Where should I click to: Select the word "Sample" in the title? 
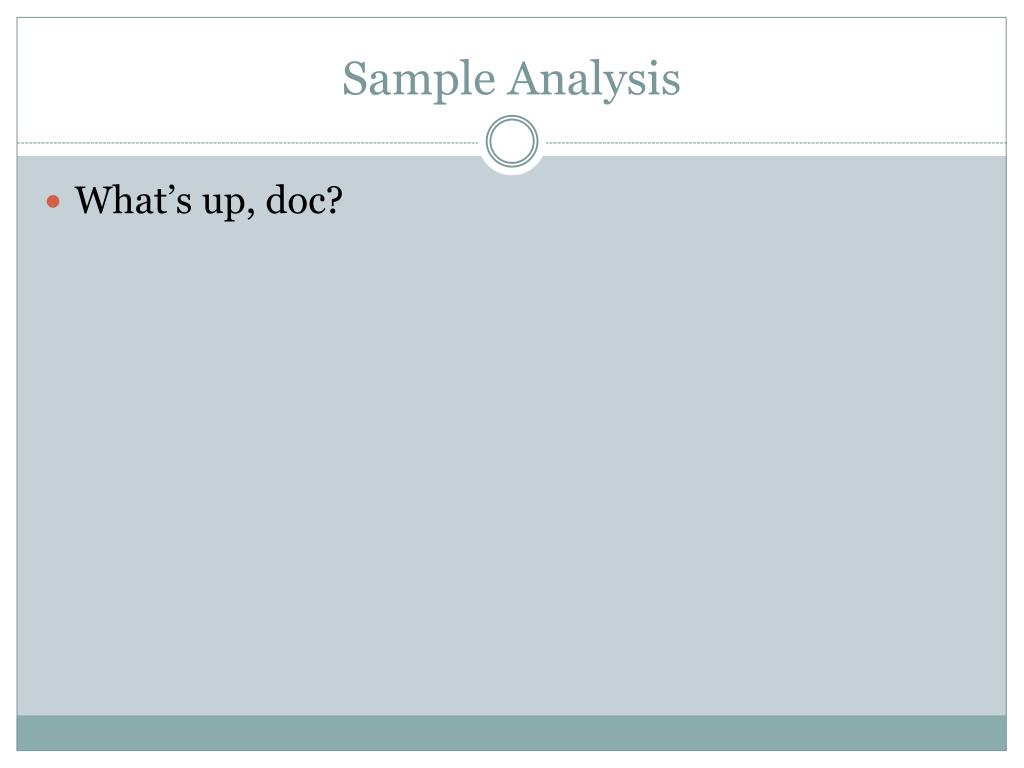pos(419,80)
